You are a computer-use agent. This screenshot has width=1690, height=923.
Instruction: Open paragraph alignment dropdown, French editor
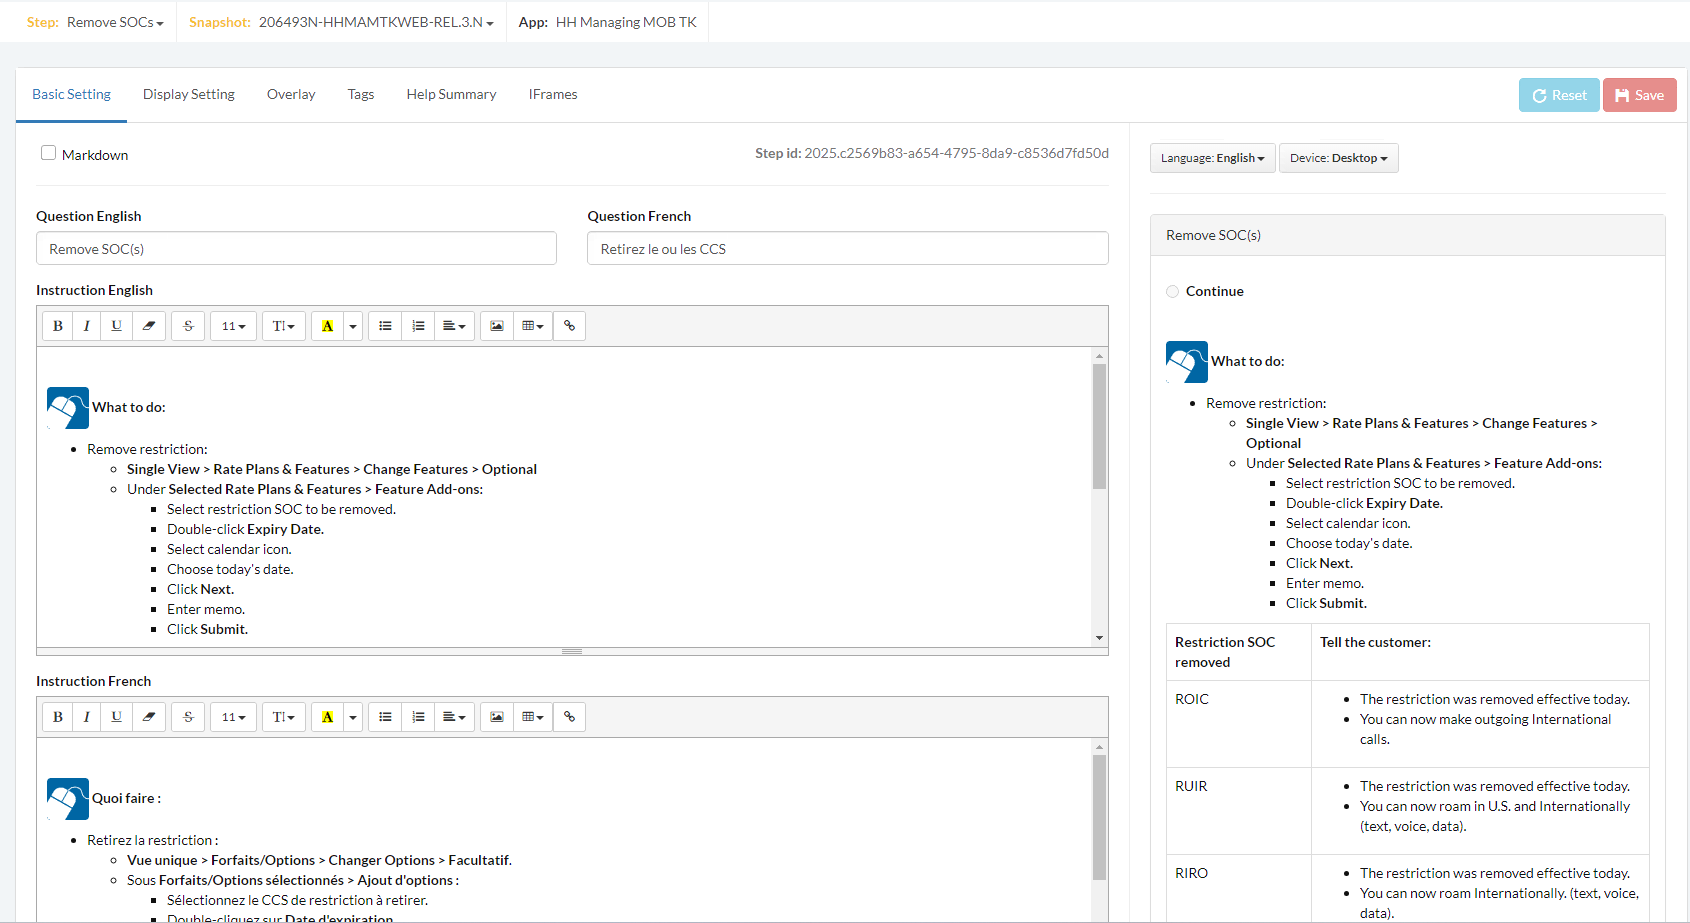coord(455,717)
